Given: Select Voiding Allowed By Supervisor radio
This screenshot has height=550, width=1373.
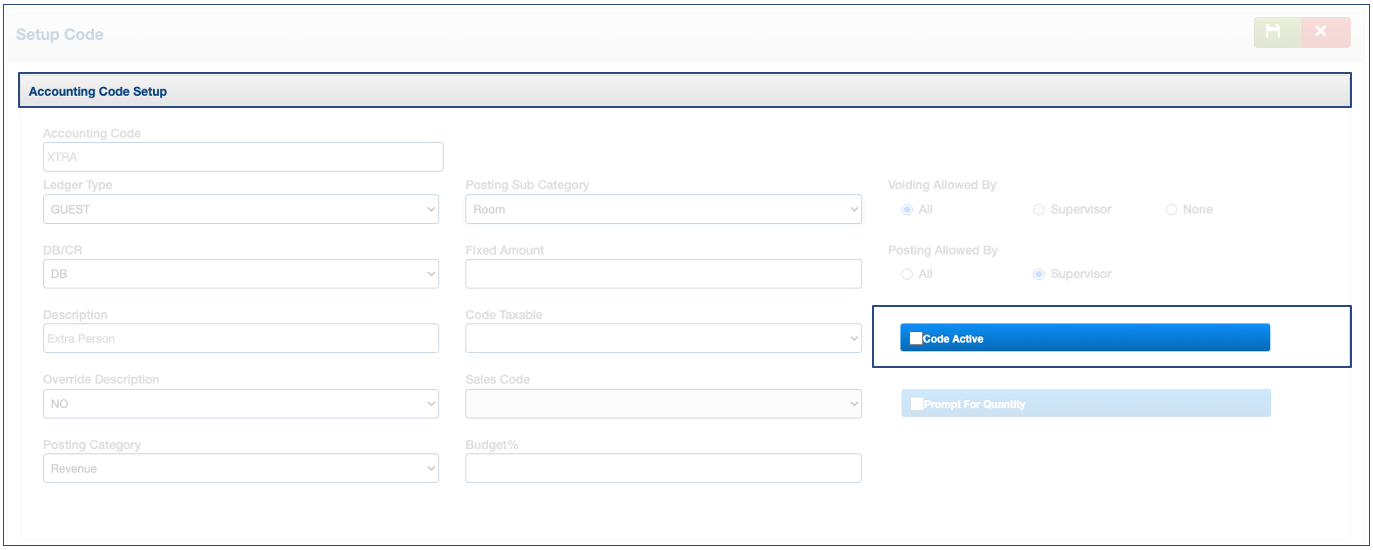Looking at the screenshot, I should point(1039,210).
